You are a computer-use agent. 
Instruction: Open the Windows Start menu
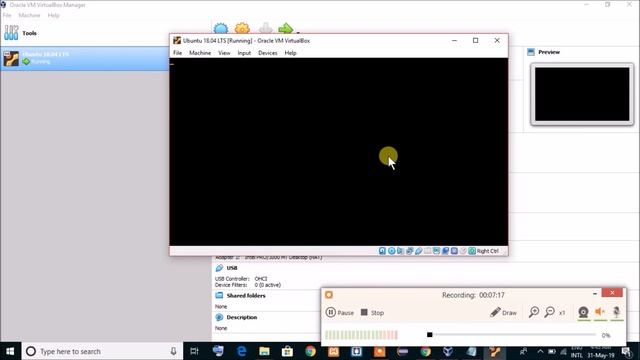[10, 351]
